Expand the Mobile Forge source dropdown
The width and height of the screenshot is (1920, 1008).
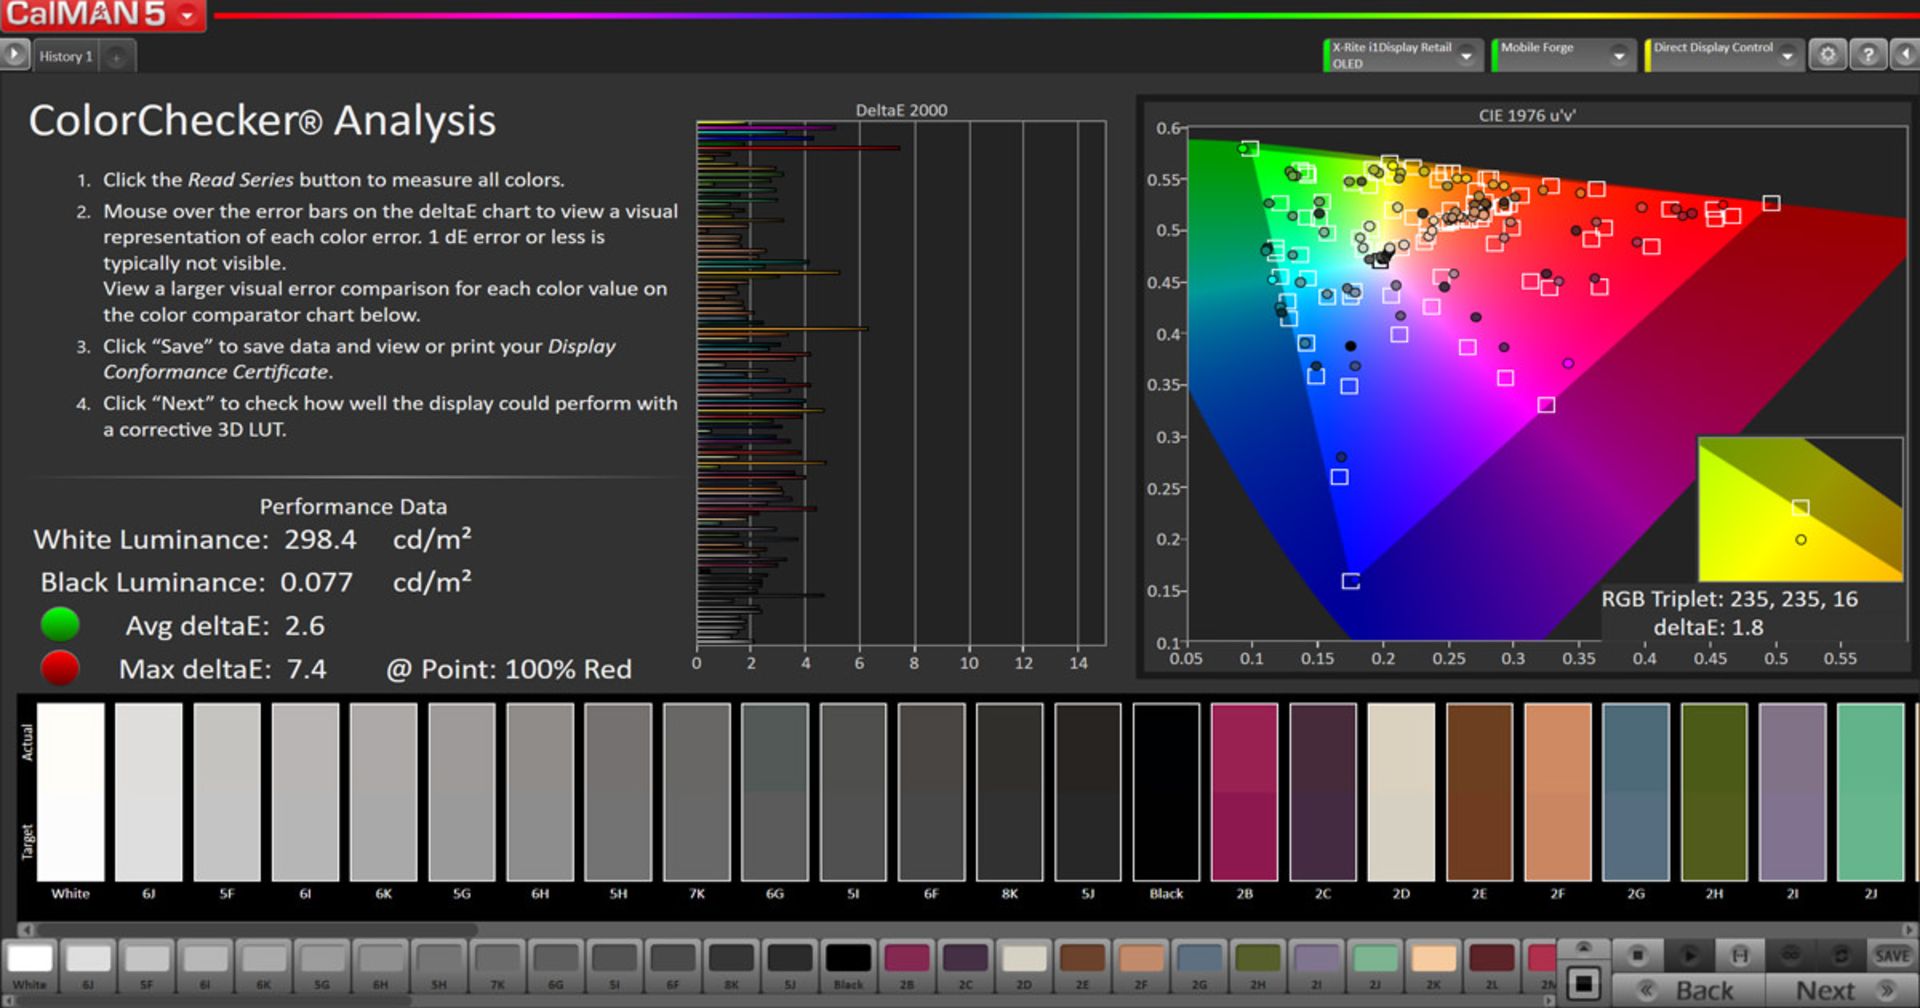1618,56
